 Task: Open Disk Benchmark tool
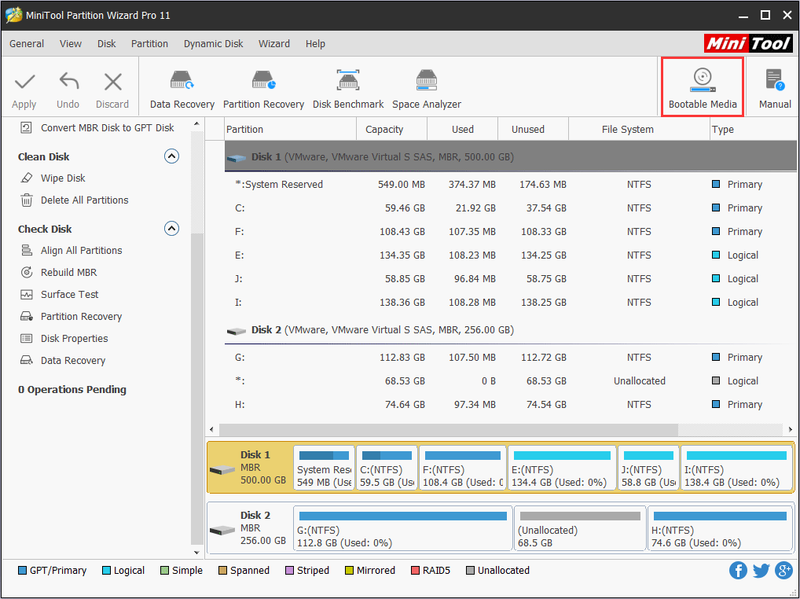point(348,89)
